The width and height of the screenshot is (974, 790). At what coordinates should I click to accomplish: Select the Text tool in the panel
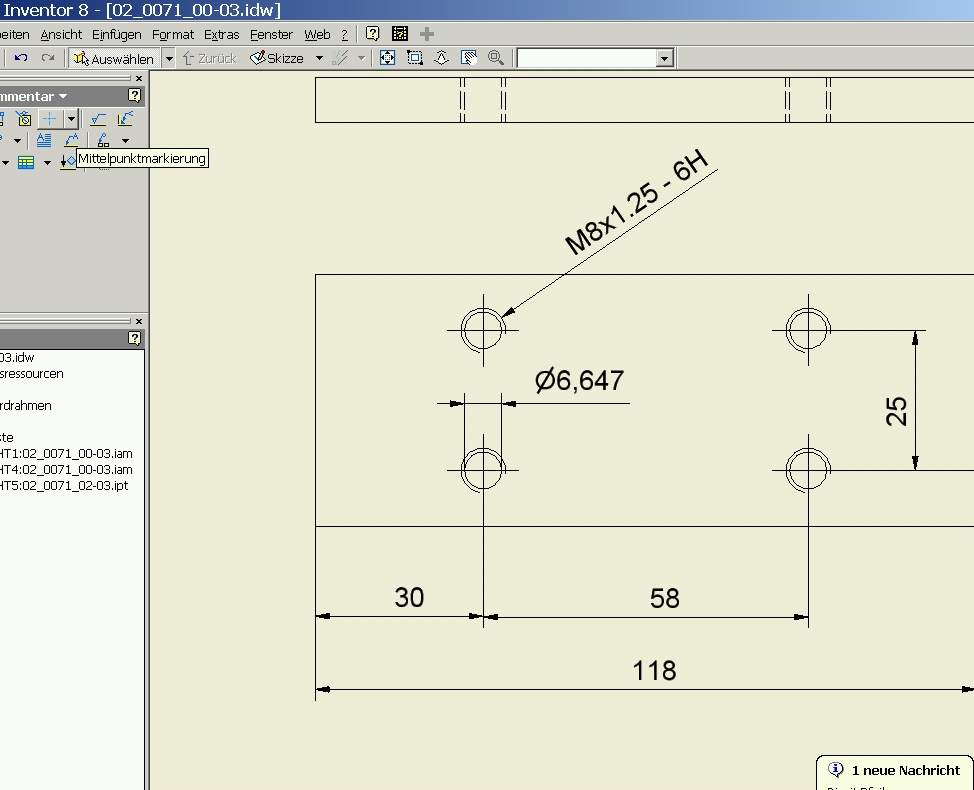point(44,140)
